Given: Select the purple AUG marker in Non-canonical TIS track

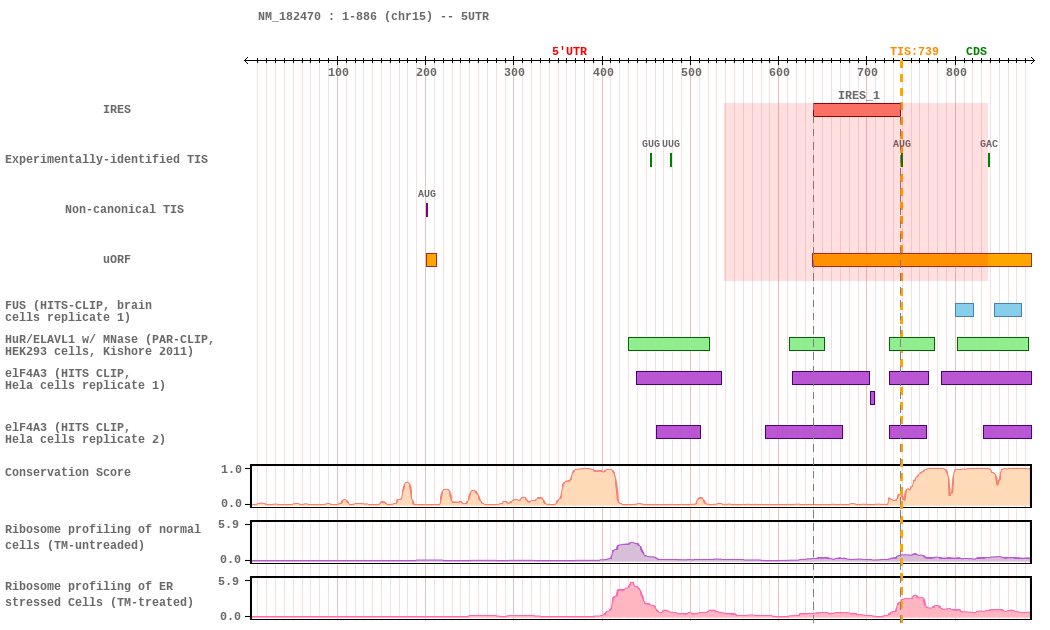Looking at the screenshot, I should [427, 210].
